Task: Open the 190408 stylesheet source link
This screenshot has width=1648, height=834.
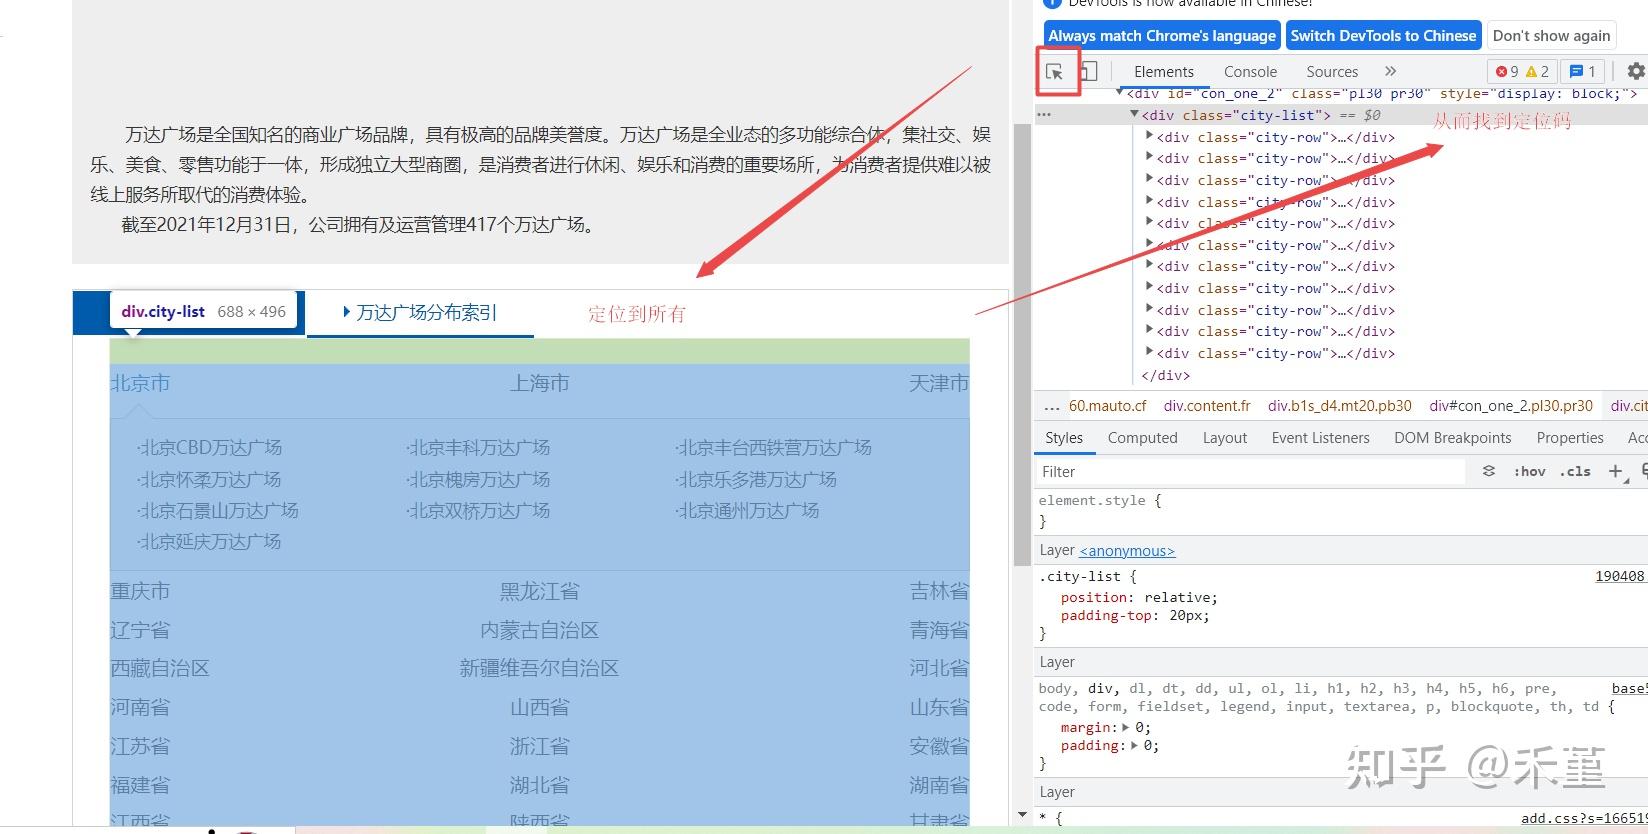Action: (x=1620, y=576)
